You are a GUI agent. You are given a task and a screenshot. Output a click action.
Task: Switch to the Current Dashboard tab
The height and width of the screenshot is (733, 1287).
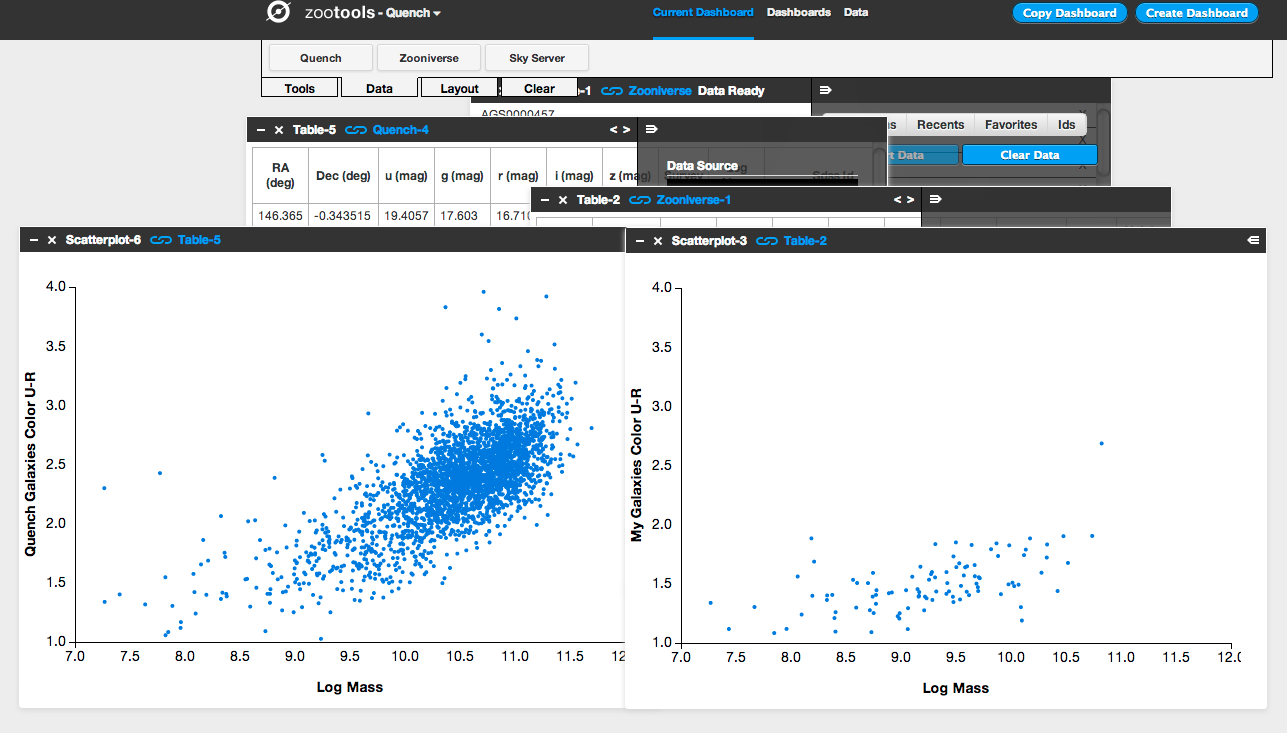pos(703,12)
